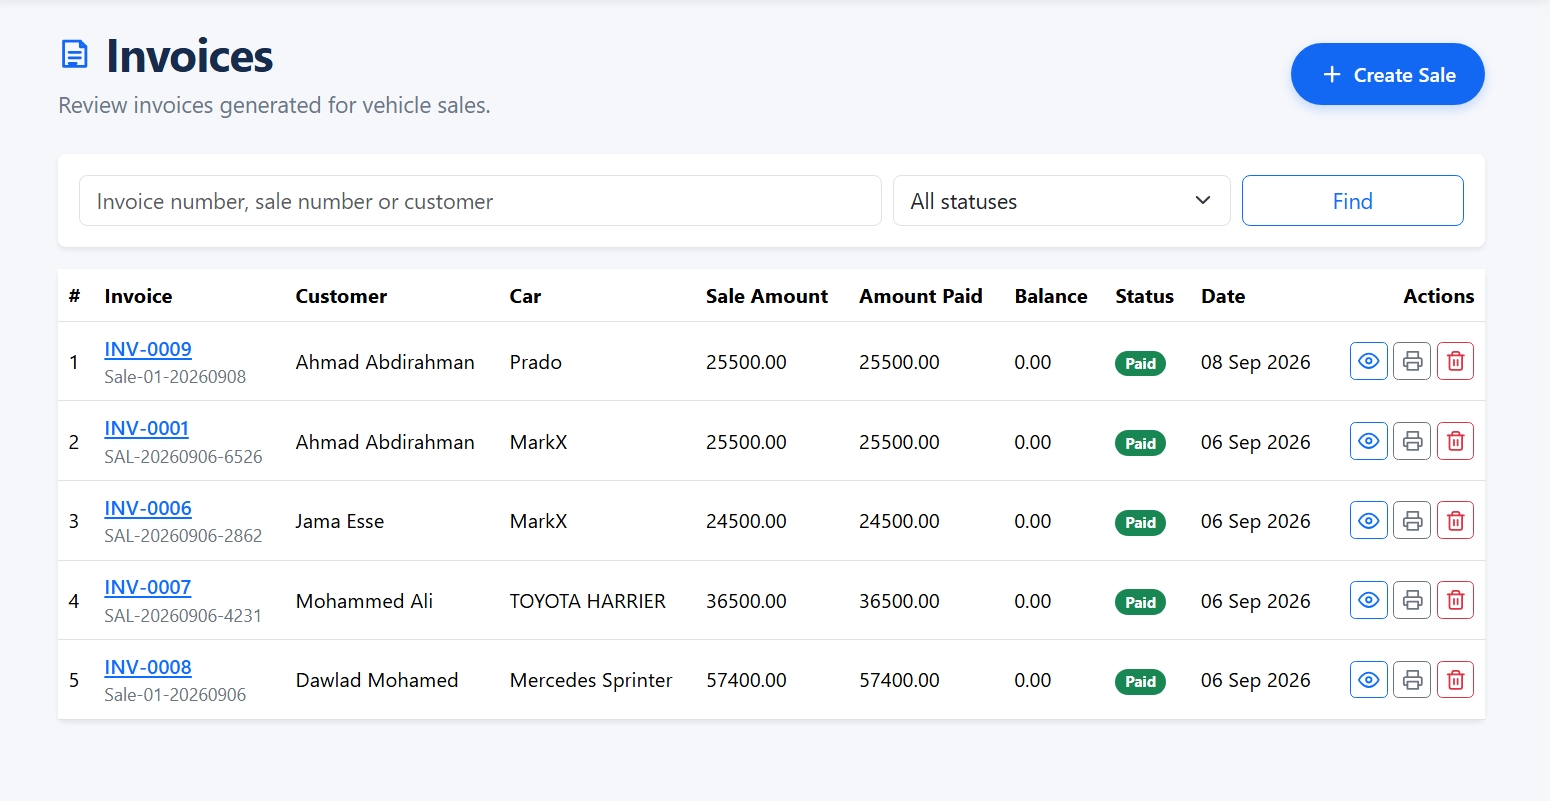The height and width of the screenshot is (801, 1550).
Task: View invoice INV-0007 with the eye icon
Action: click(x=1369, y=600)
